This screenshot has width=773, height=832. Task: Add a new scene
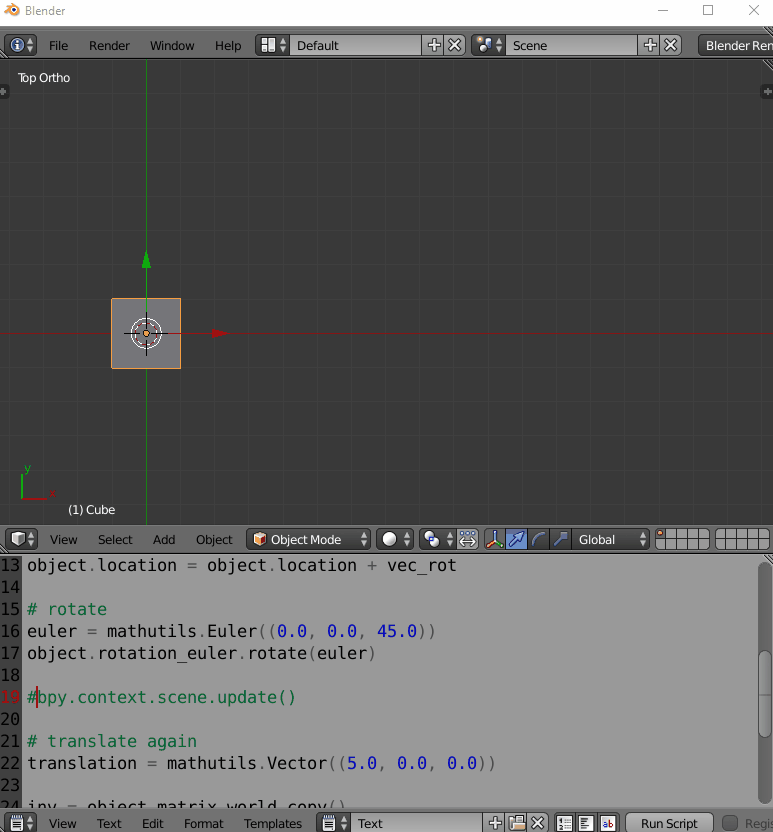pyautogui.click(x=650, y=45)
